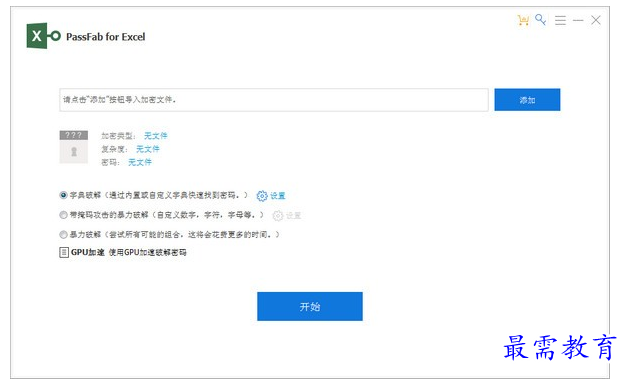Click the 加密类型 label
Screen dimensions: 625x379
(117, 135)
